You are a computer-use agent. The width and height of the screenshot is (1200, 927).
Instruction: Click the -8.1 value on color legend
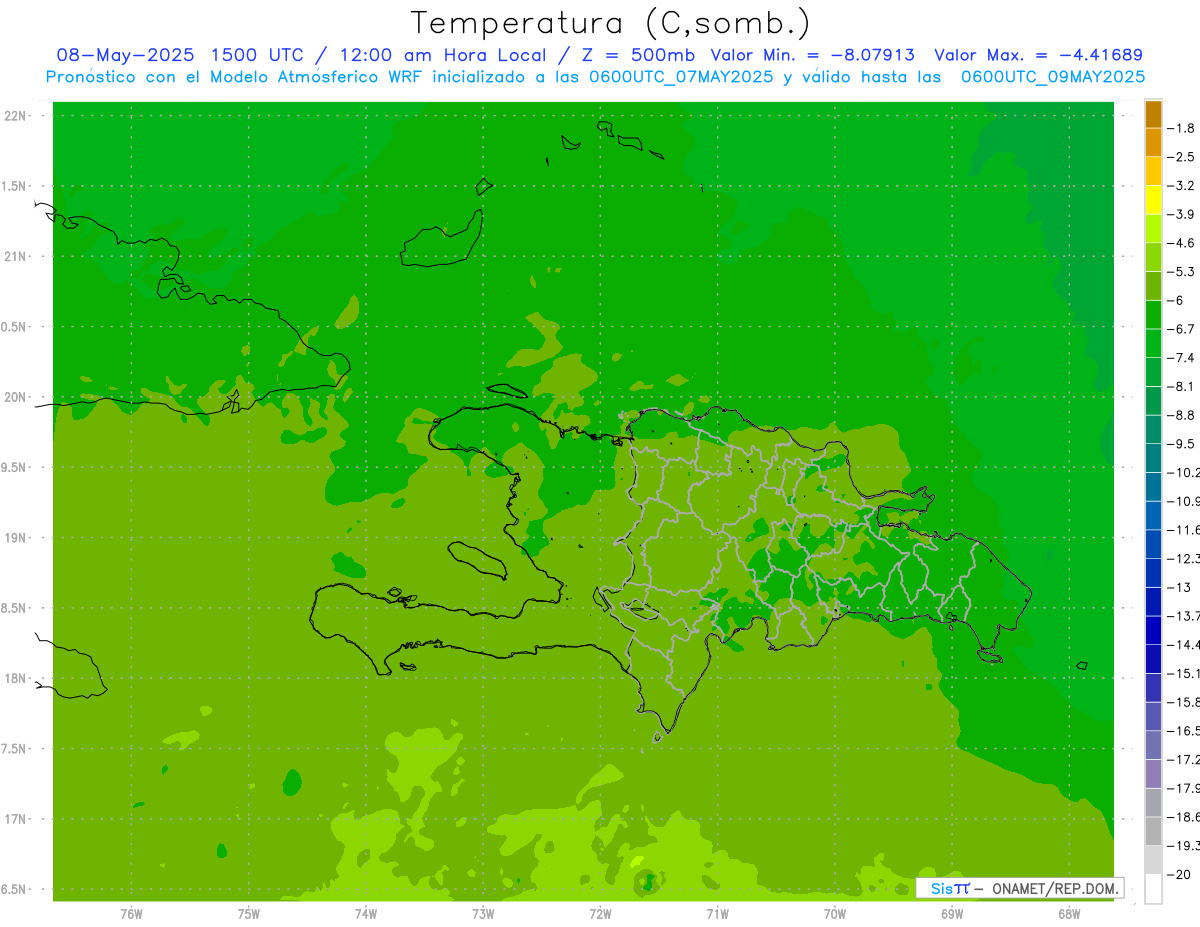[1182, 386]
